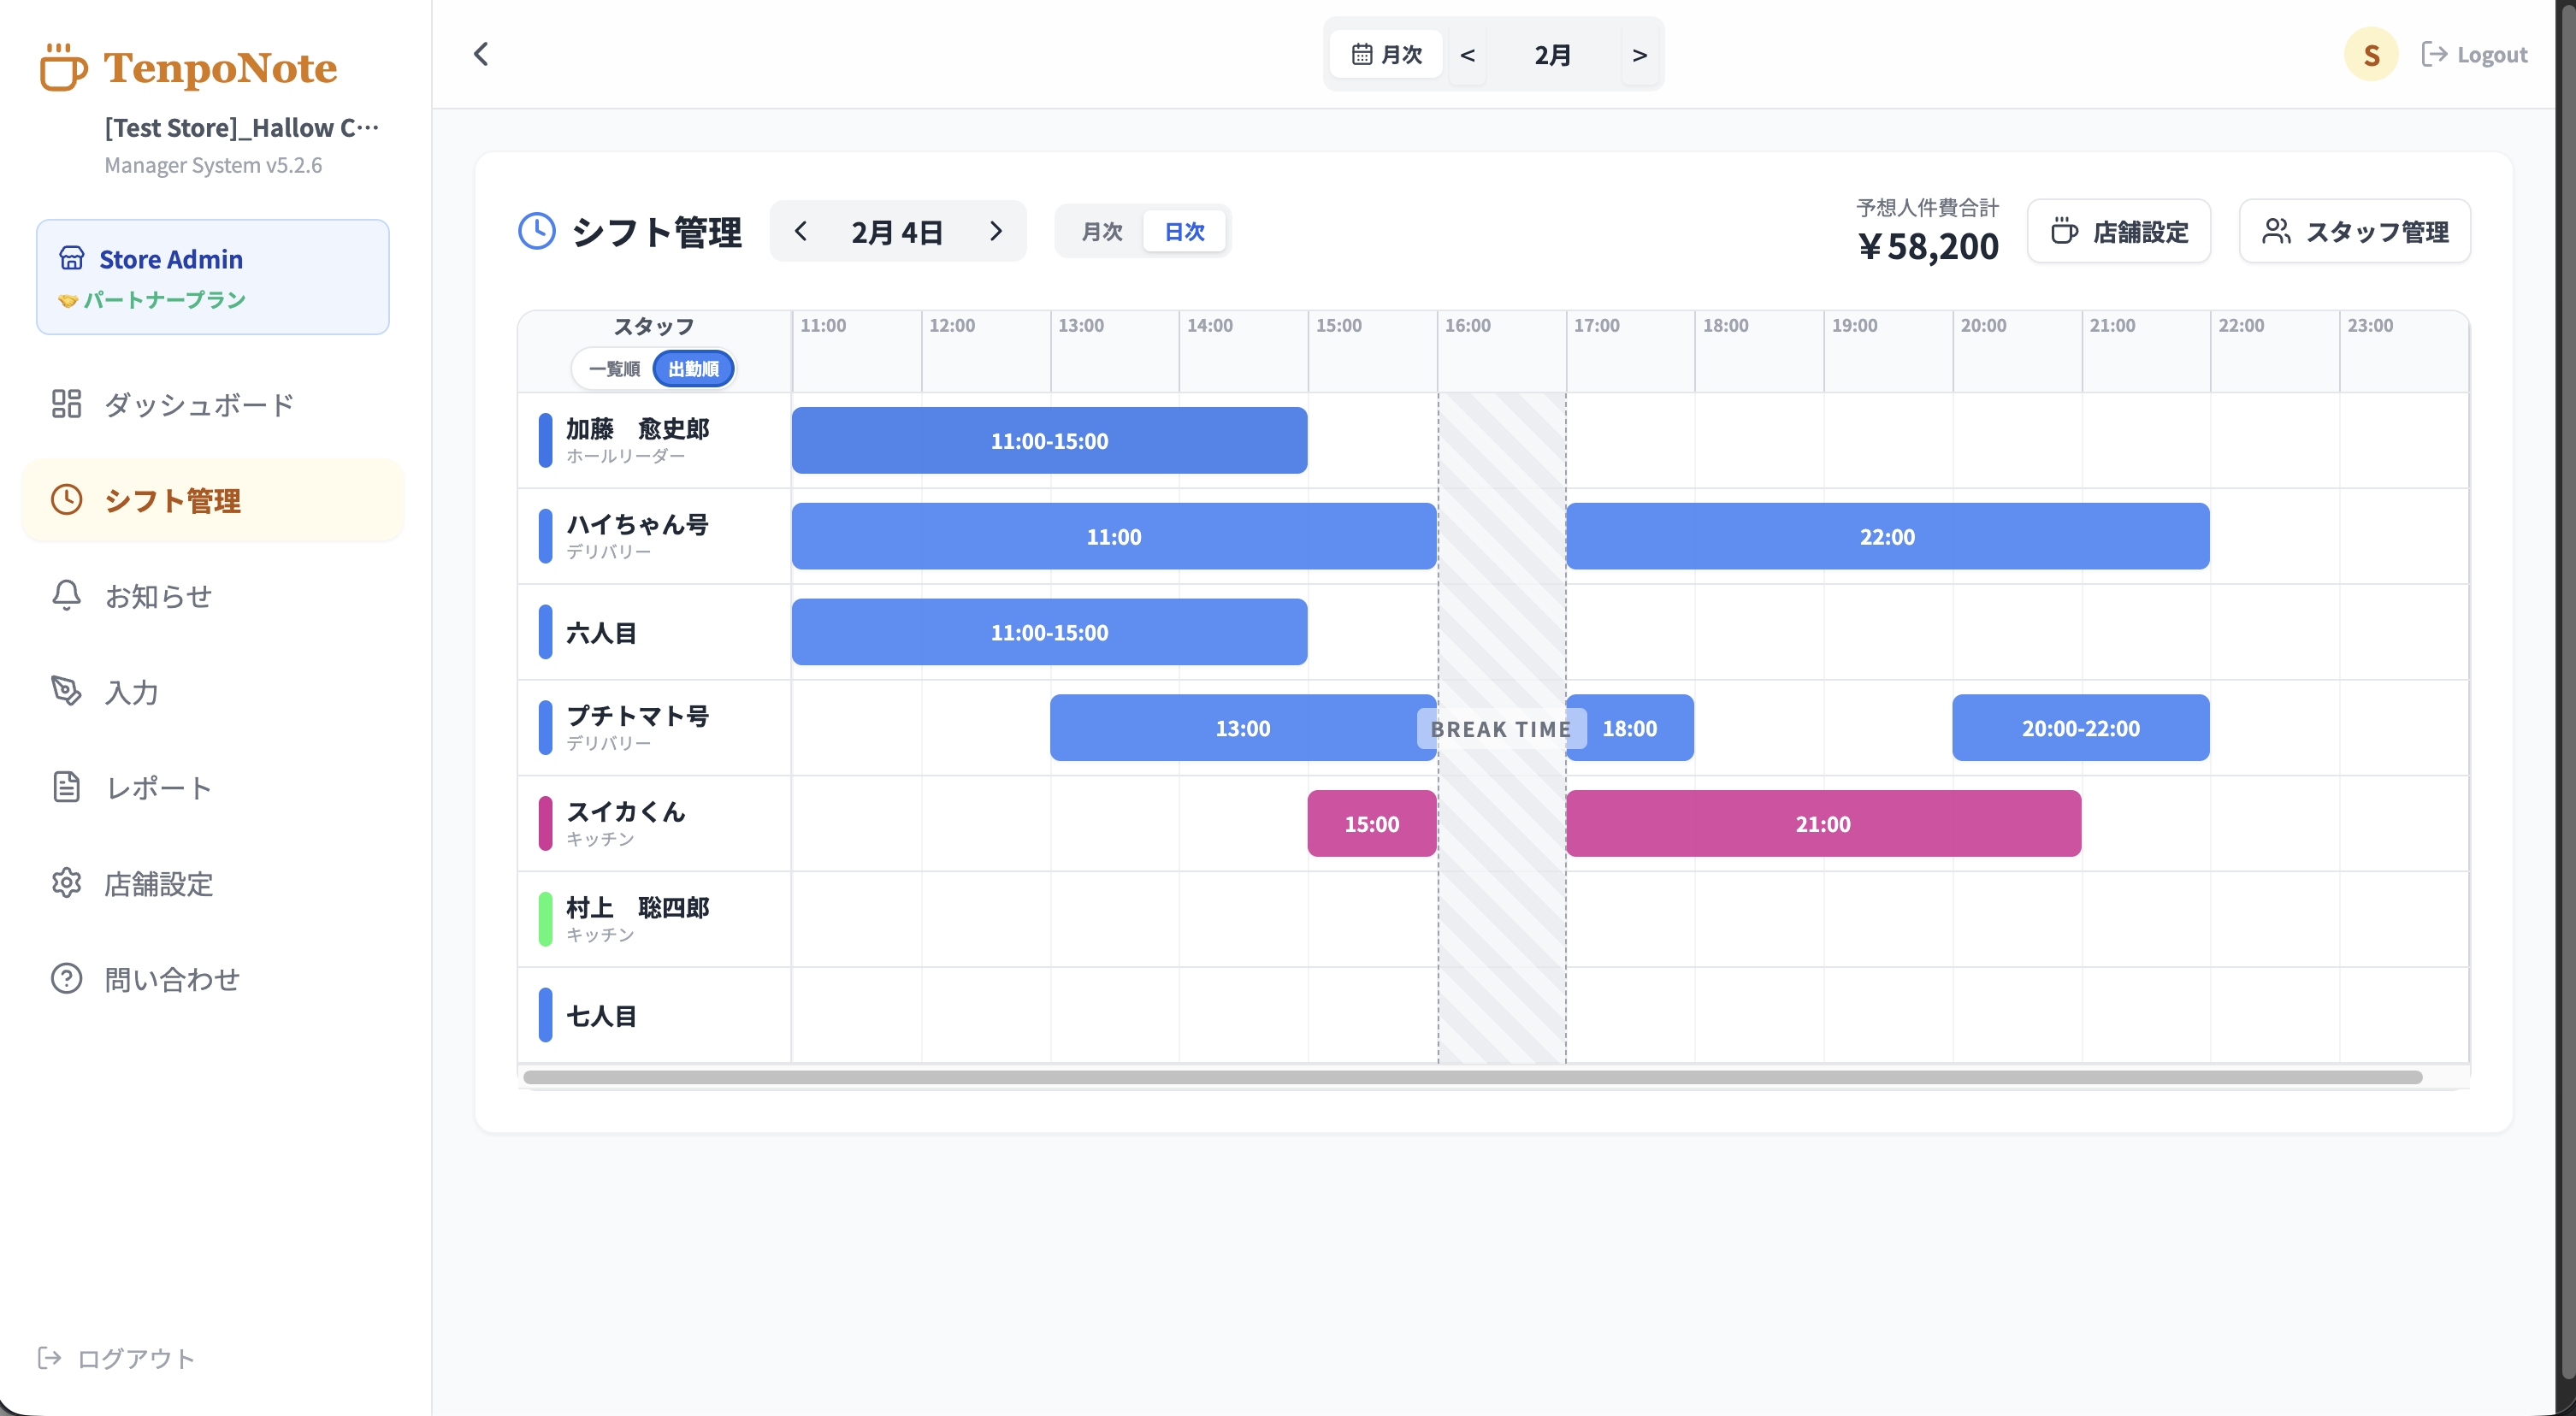Screen dimensions: 2576x1416
Task: Click the calendar 月次 button in top bar
Action: point(1386,54)
